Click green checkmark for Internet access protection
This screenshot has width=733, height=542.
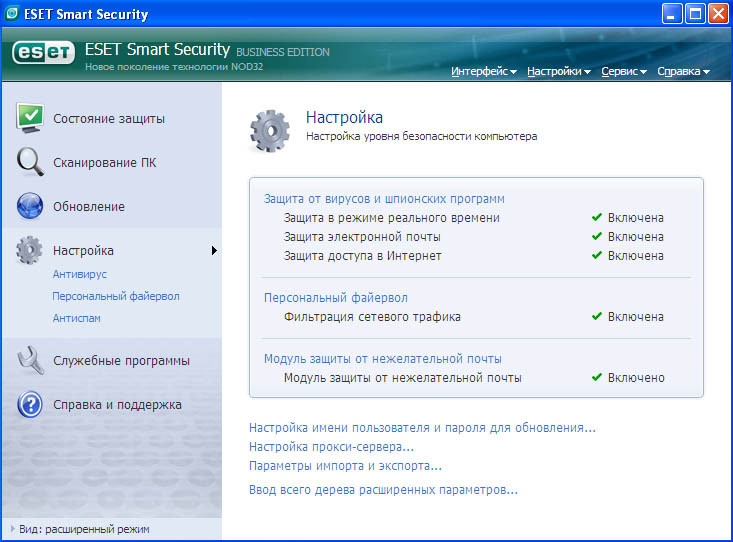coord(596,256)
